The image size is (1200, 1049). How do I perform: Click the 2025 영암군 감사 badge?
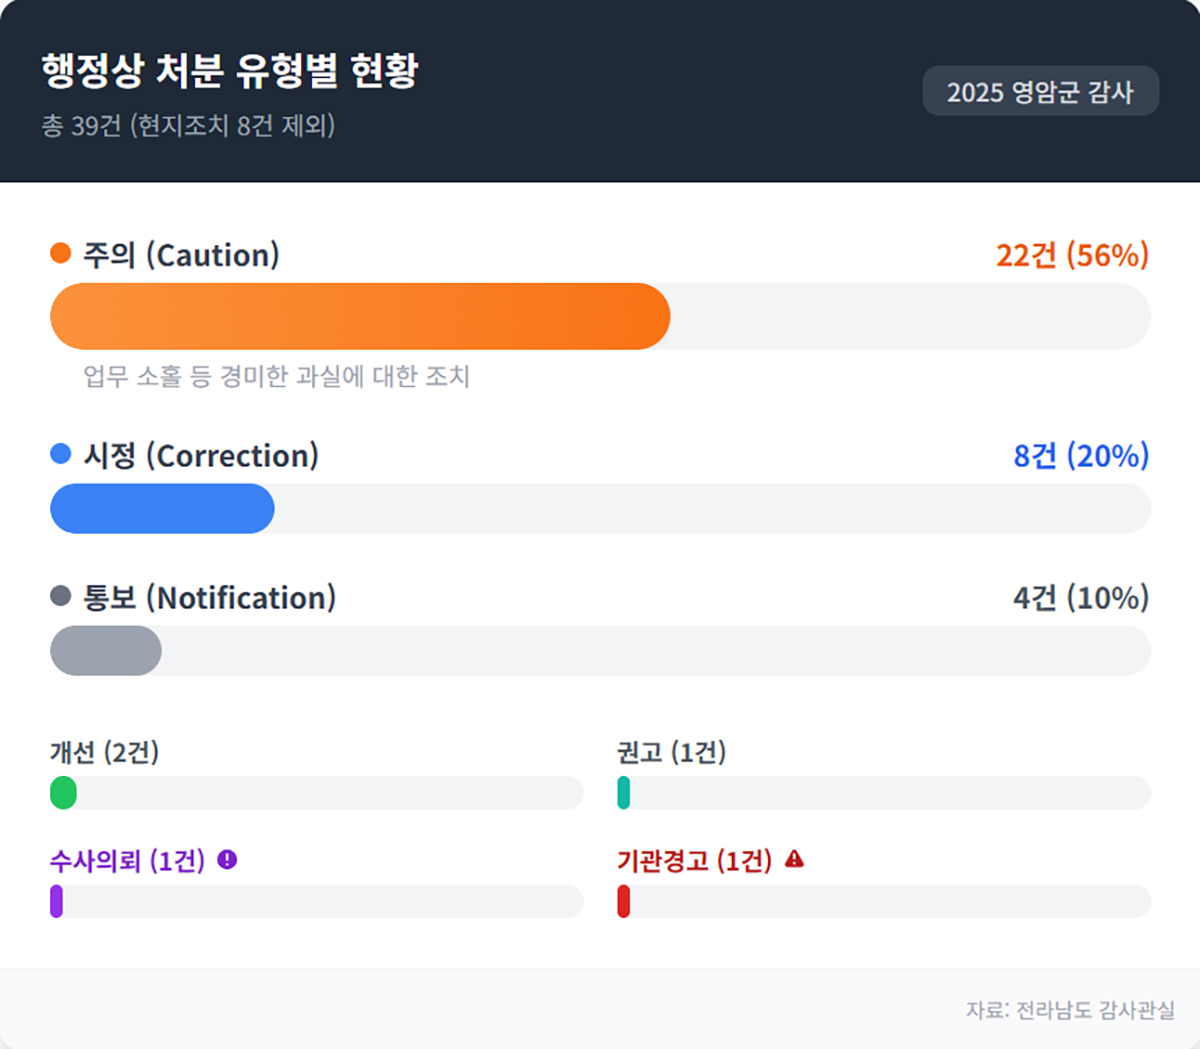(1040, 92)
